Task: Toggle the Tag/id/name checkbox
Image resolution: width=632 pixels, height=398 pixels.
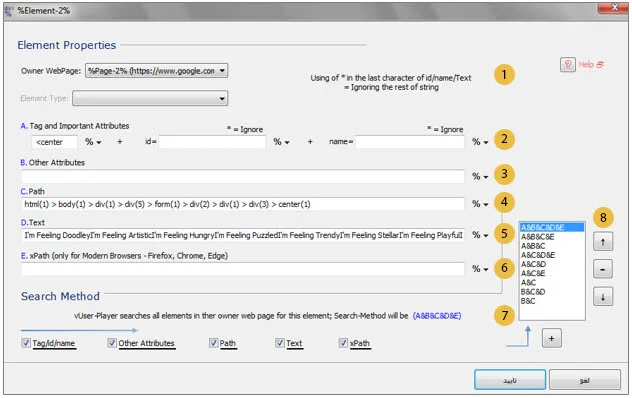Action: [26, 343]
